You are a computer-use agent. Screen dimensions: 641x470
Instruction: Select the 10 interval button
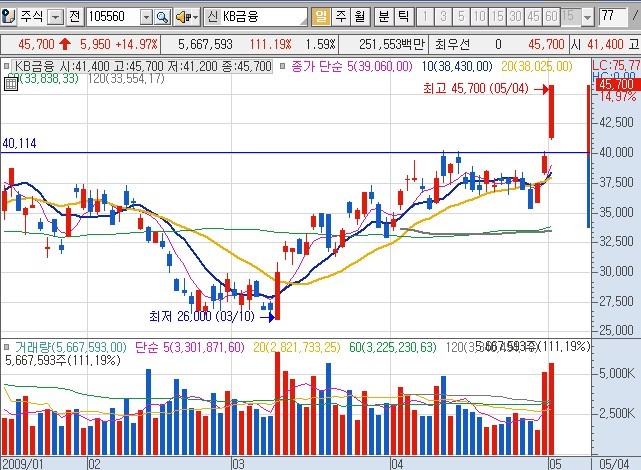(x=479, y=17)
